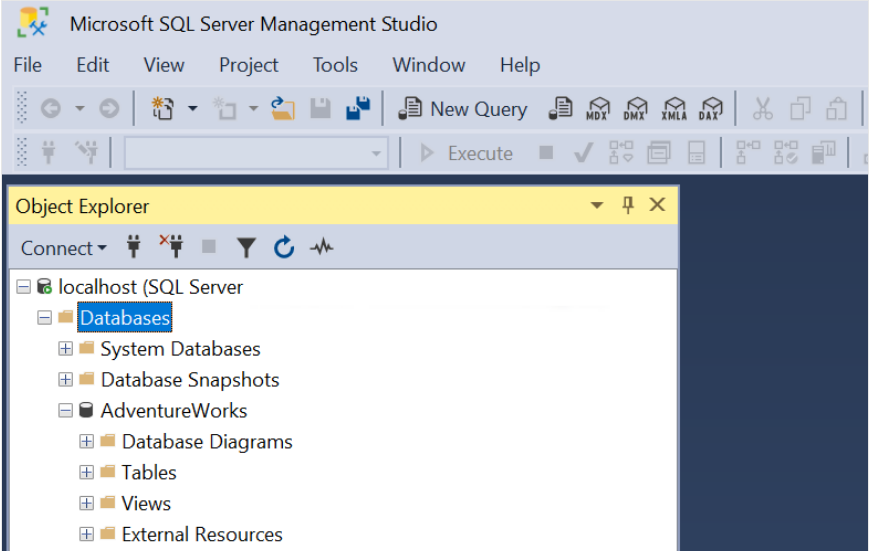Click the IntelliSense Enabled icon
The width and height of the screenshot is (870, 551).
click(696, 152)
